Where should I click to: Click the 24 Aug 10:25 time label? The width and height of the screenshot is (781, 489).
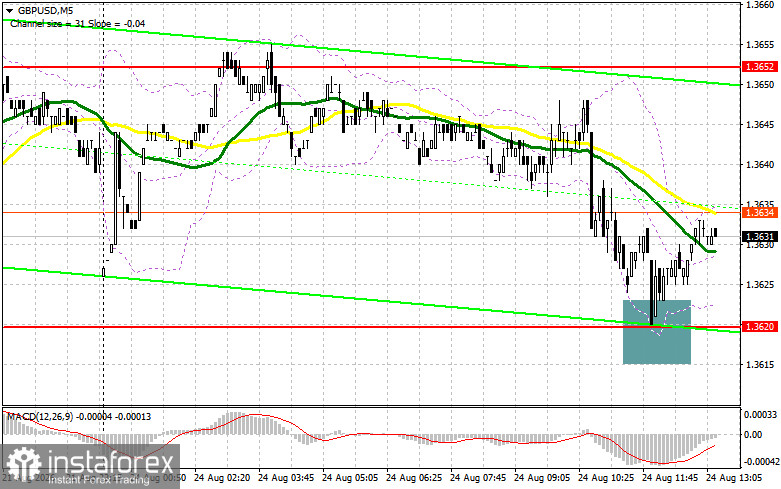(606, 478)
